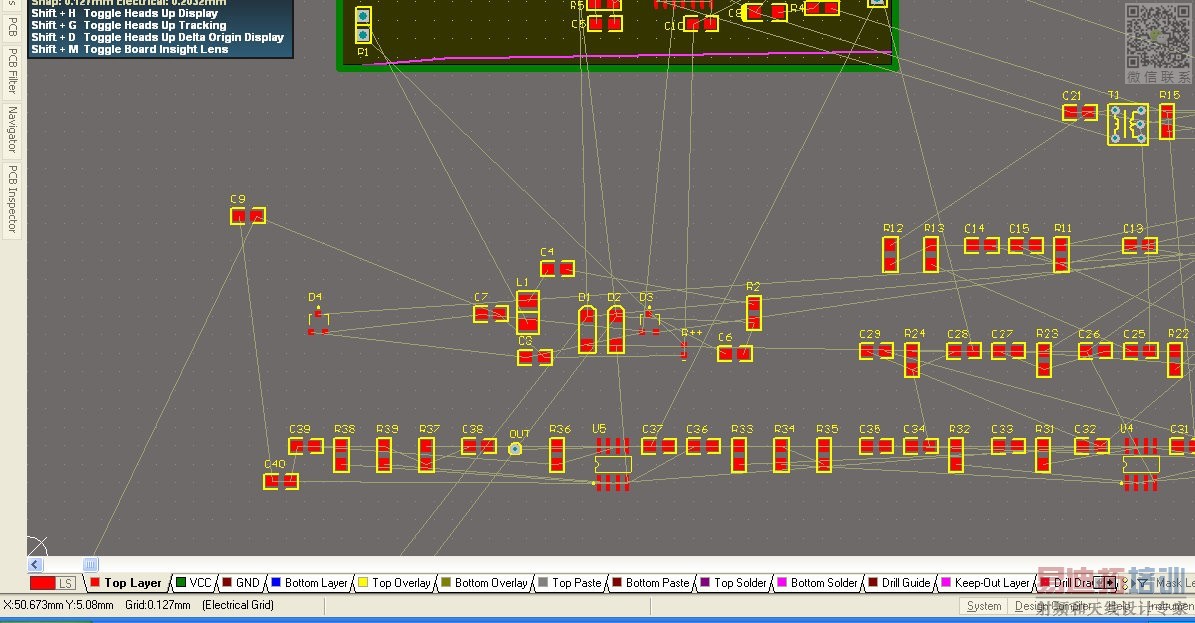Select capacitor C29 footprint
The height and width of the screenshot is (623, 1195).
[x=876, y=351]
